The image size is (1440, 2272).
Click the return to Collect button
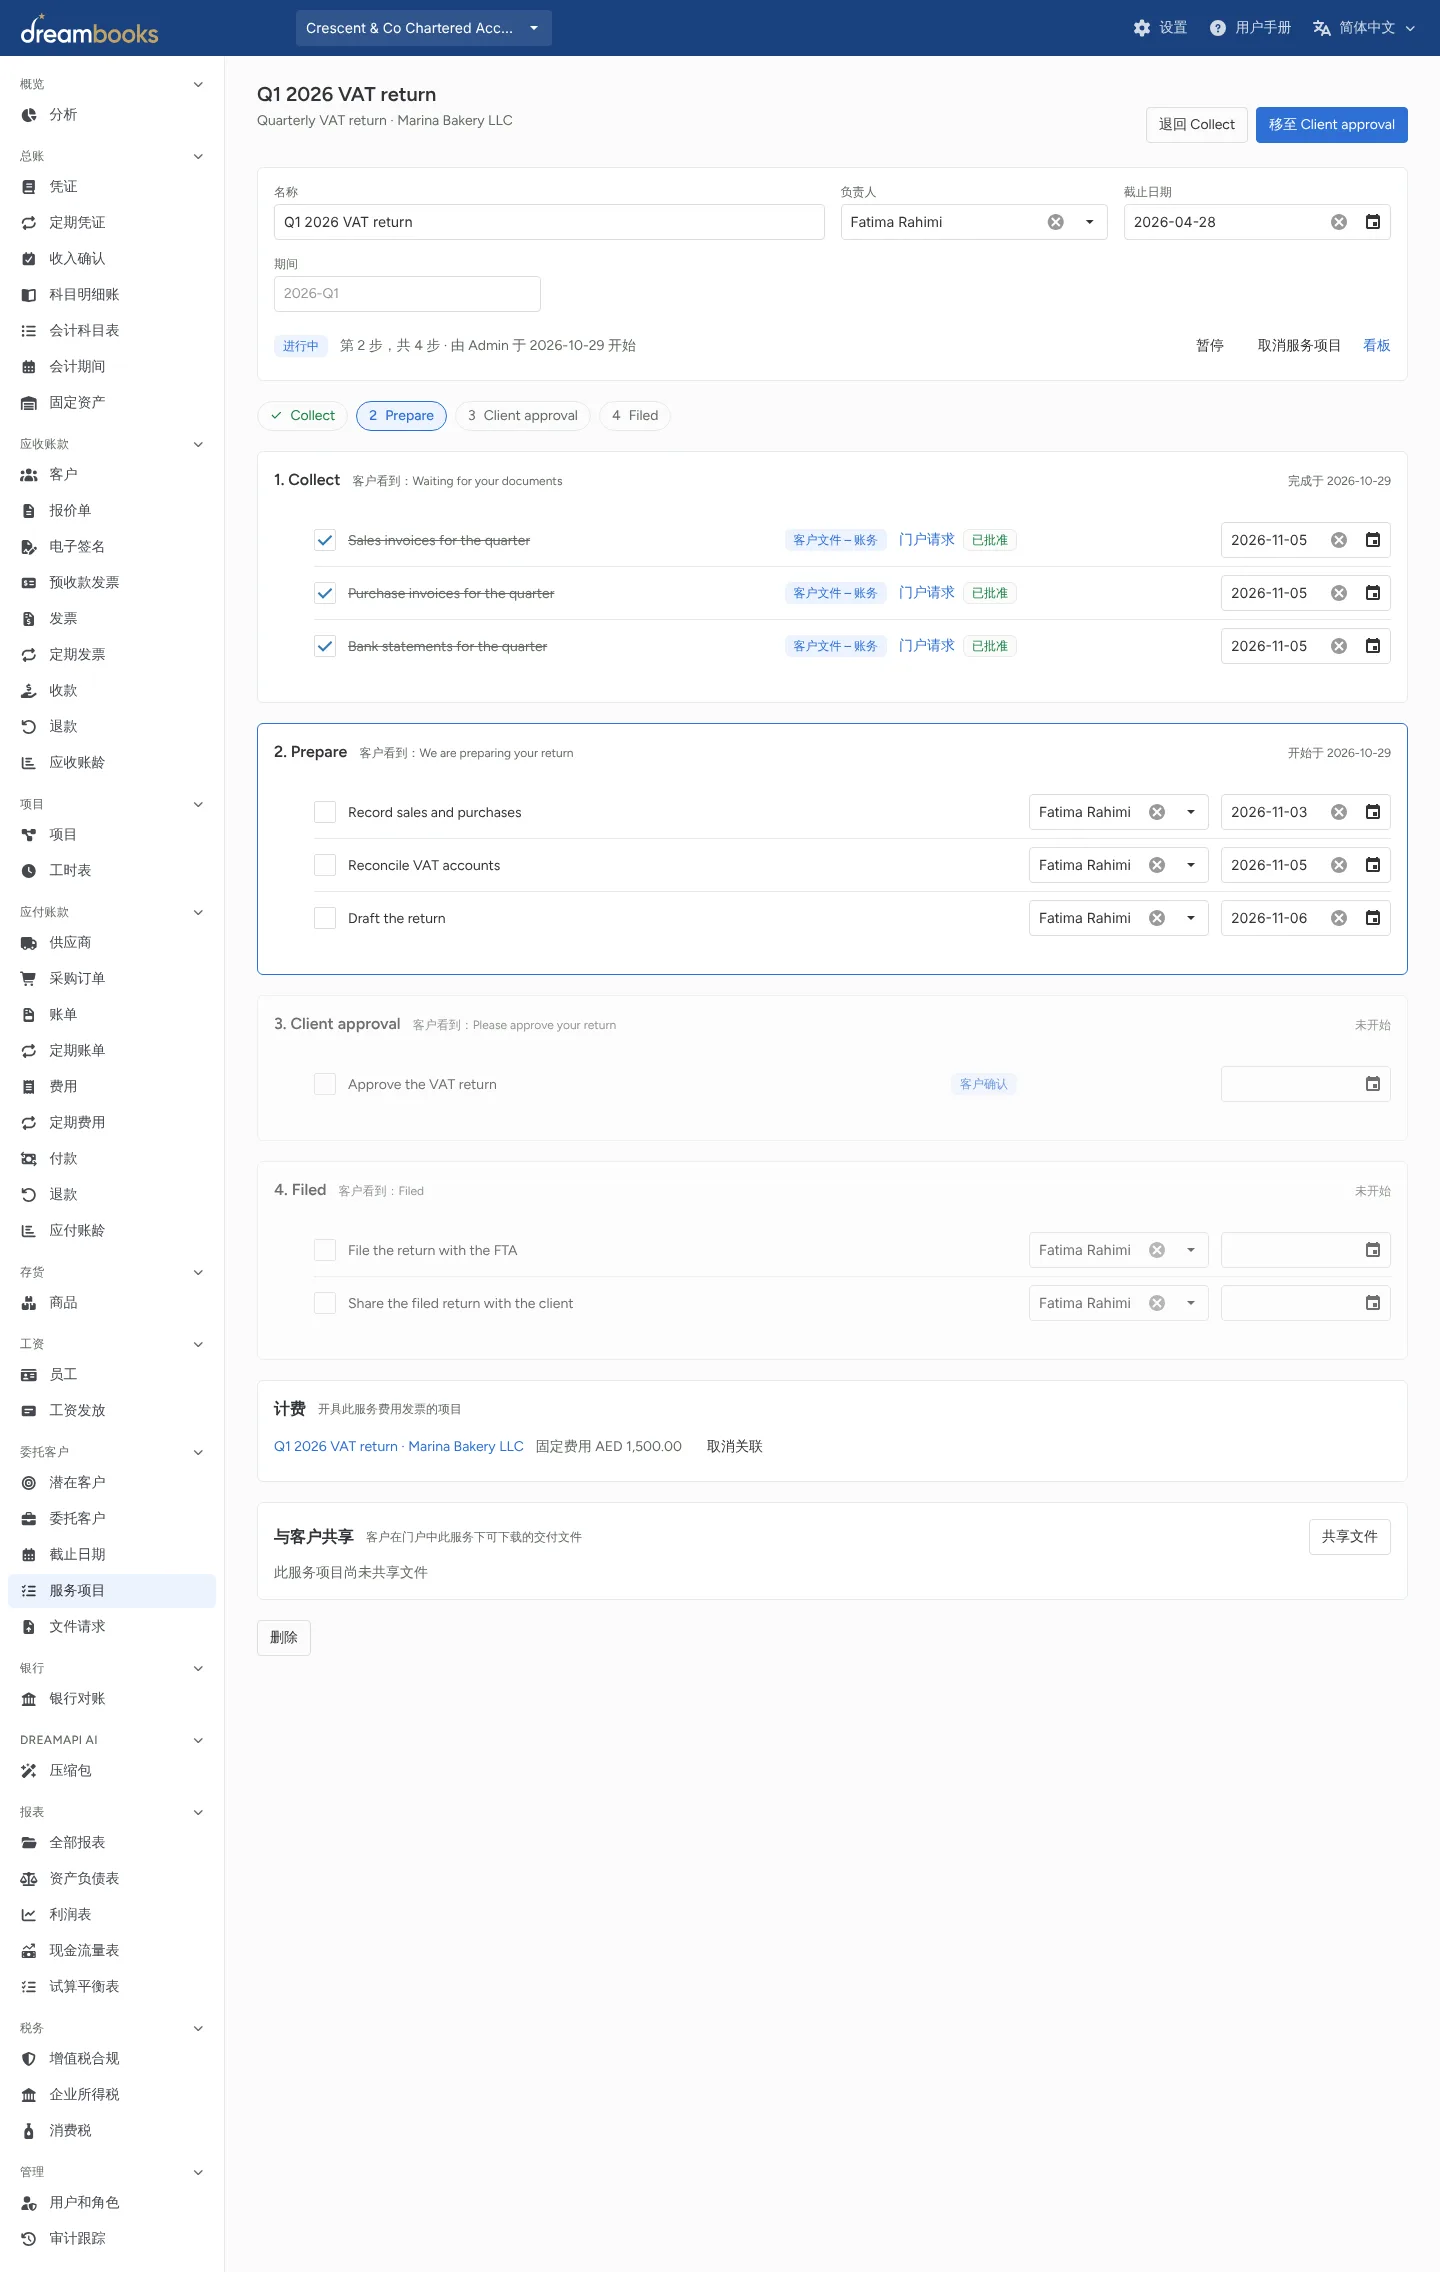[1197, 125]
